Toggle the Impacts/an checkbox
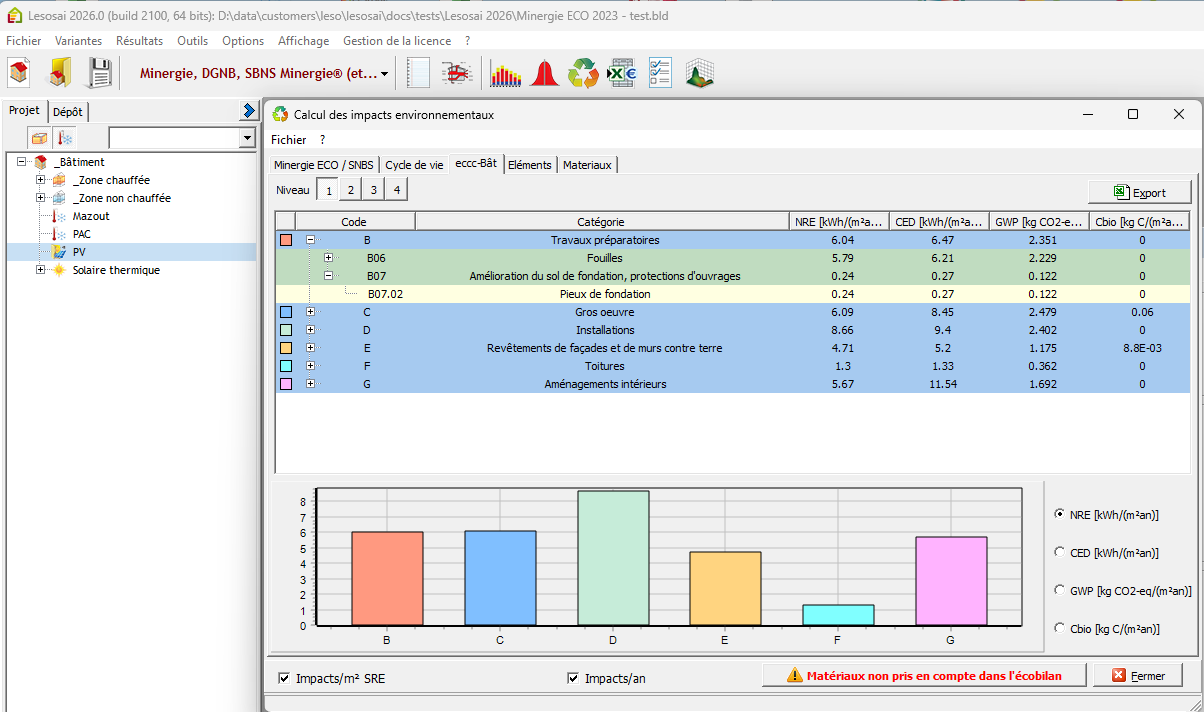Viewport: 1204px width, 712px height. click(x=573, y=678)
